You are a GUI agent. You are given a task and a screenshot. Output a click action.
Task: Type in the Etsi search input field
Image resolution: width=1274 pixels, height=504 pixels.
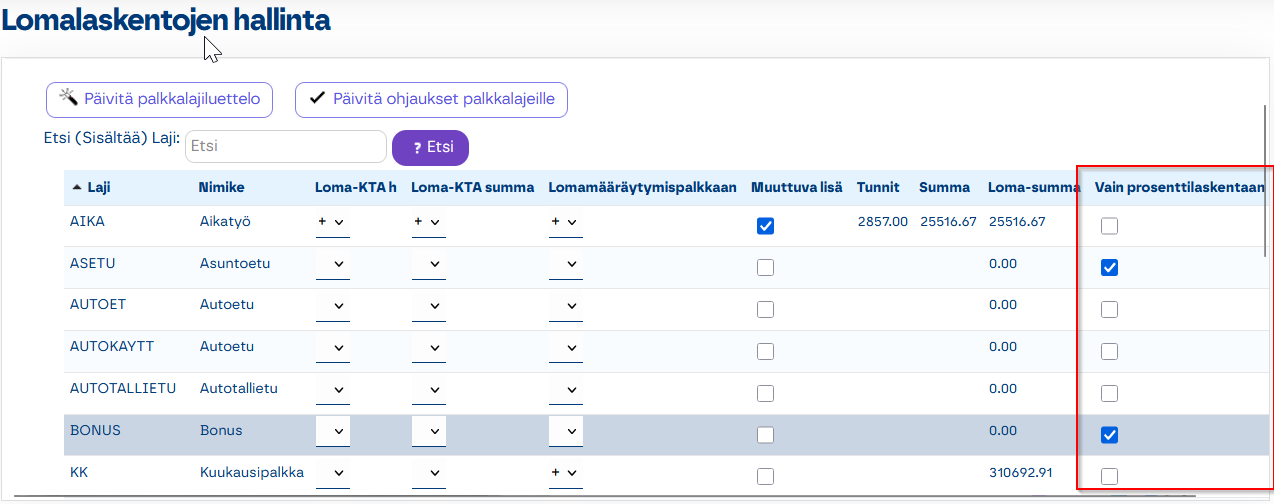tap(286, 146)
